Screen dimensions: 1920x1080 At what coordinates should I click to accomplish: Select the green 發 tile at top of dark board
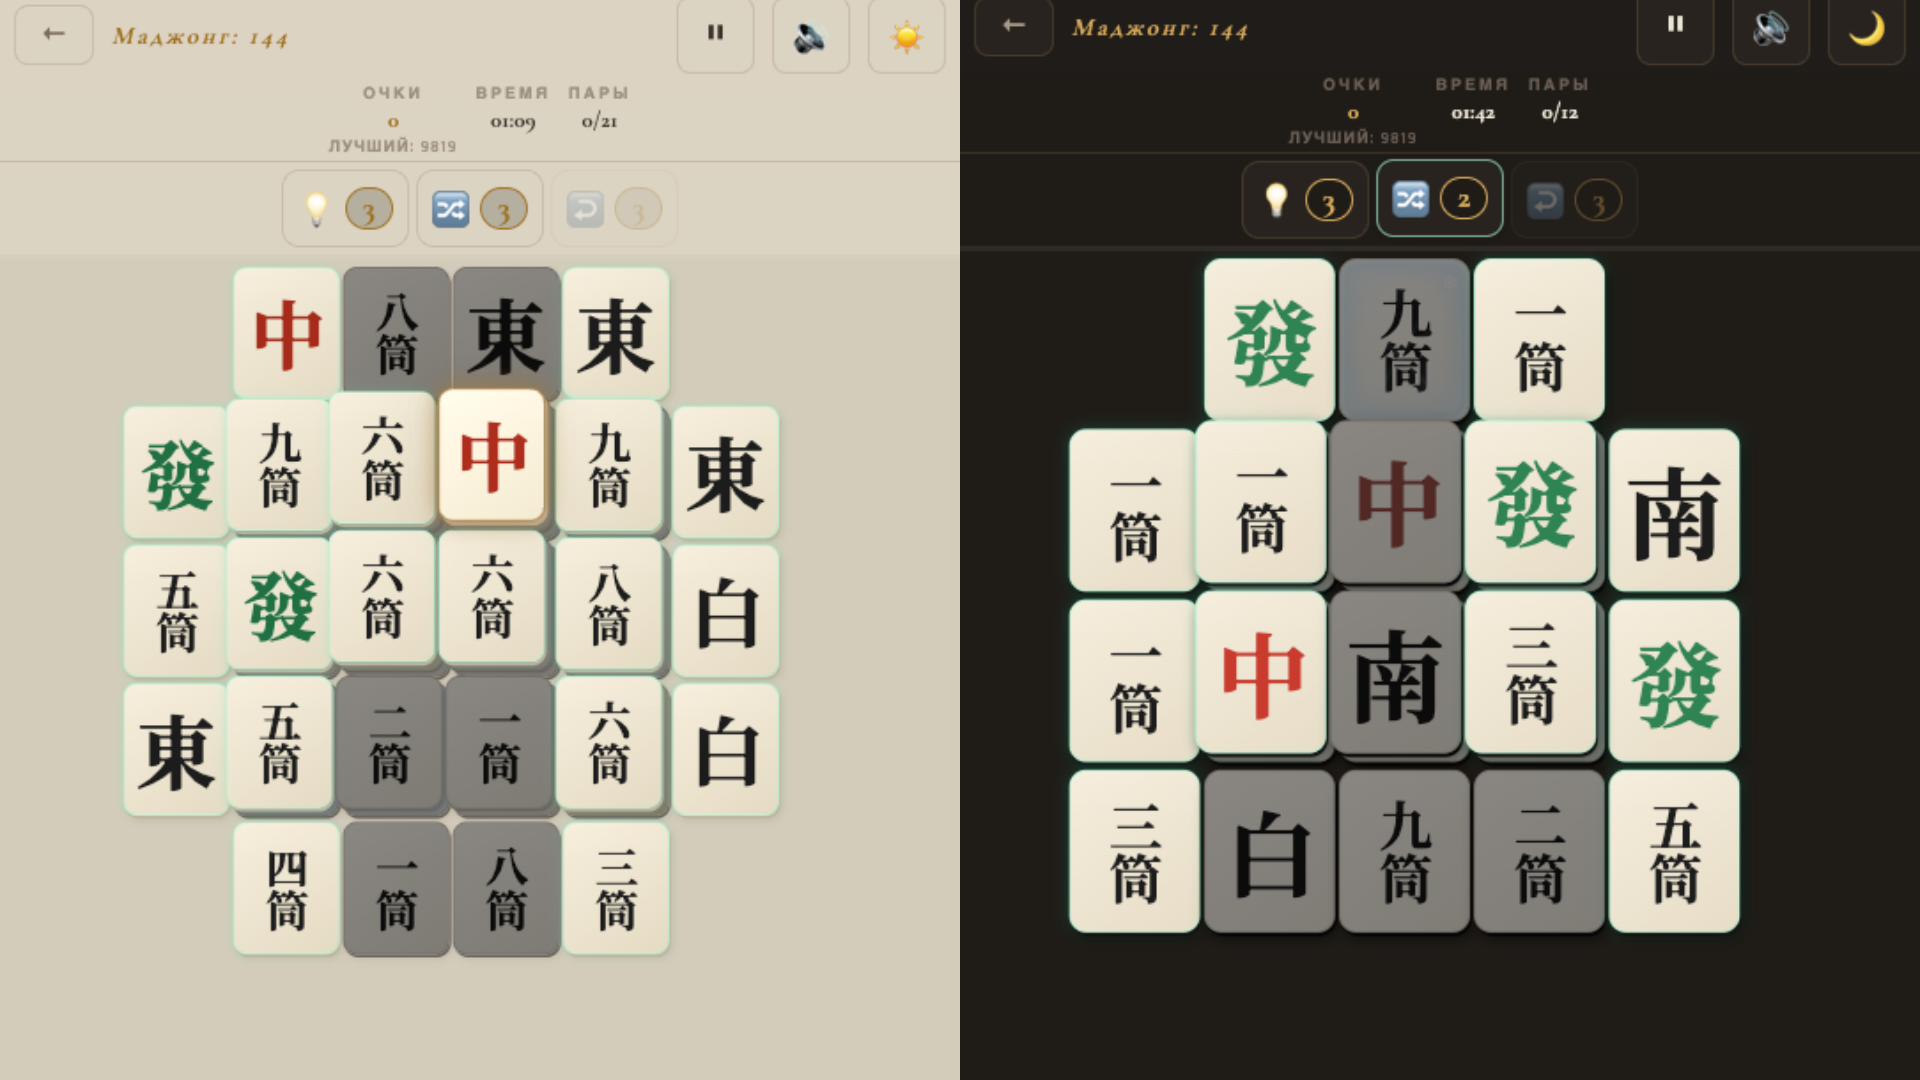[1269, 340]
